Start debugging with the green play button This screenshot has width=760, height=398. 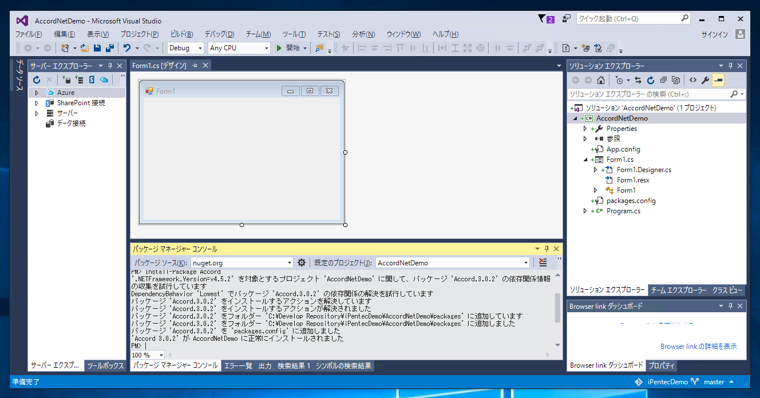(279, 48)
